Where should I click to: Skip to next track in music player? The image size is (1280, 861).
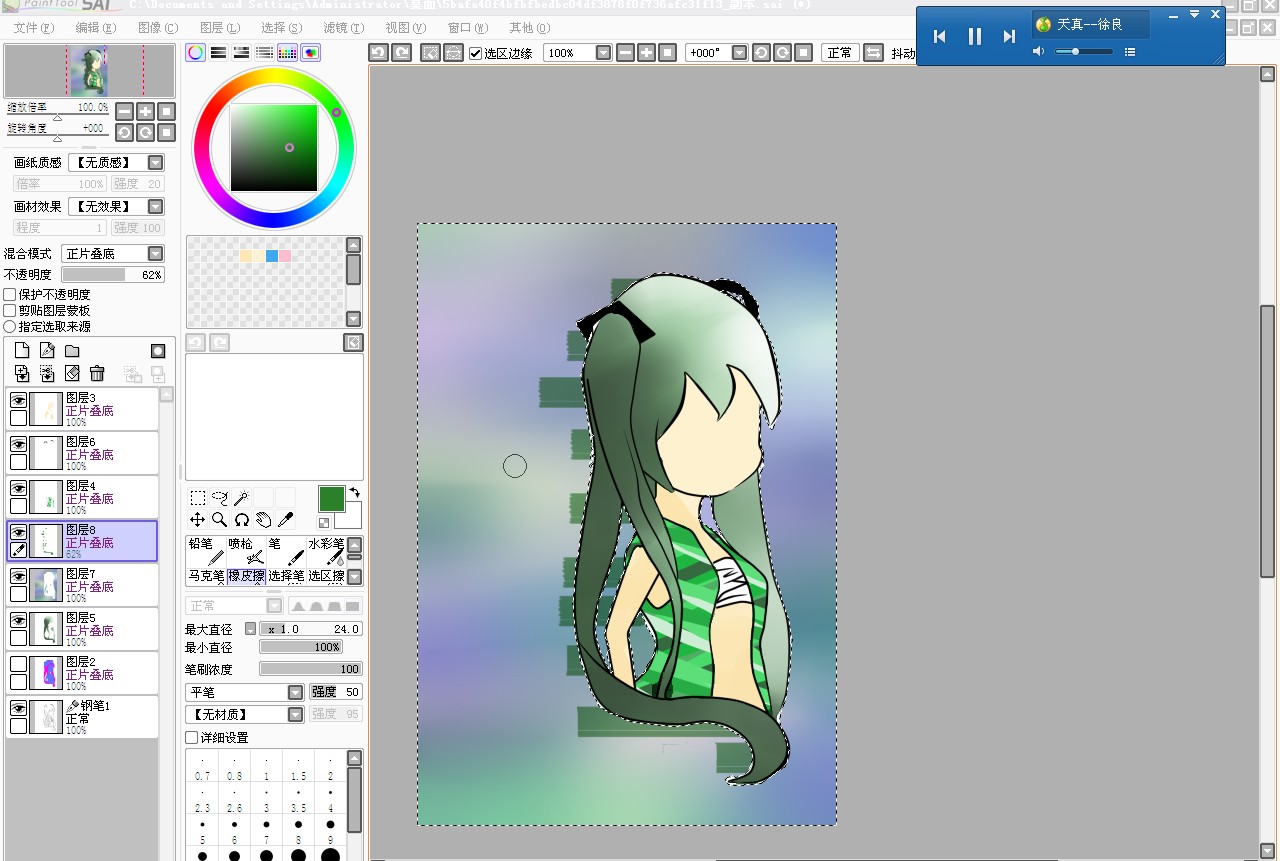pos(1009,37)
